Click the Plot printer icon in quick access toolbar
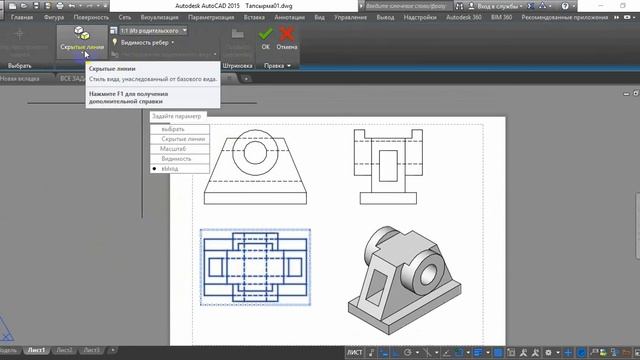 pyautogui.click(x=60, y=6)
